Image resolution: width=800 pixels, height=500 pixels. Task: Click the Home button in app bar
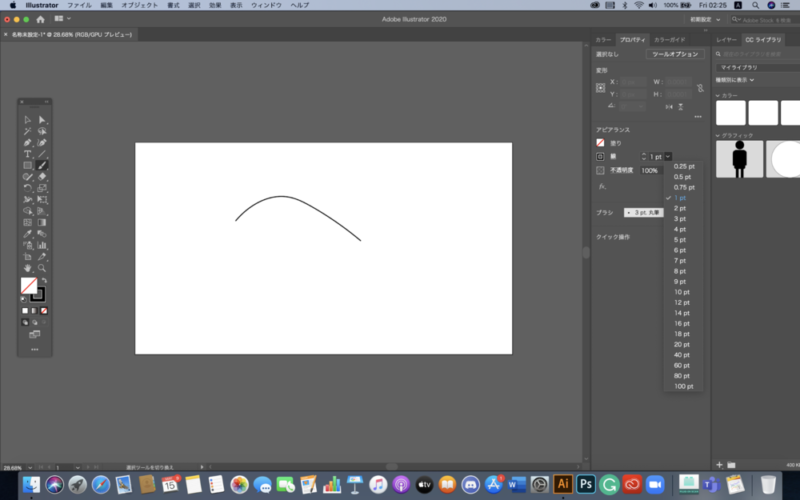pos(40,19)
